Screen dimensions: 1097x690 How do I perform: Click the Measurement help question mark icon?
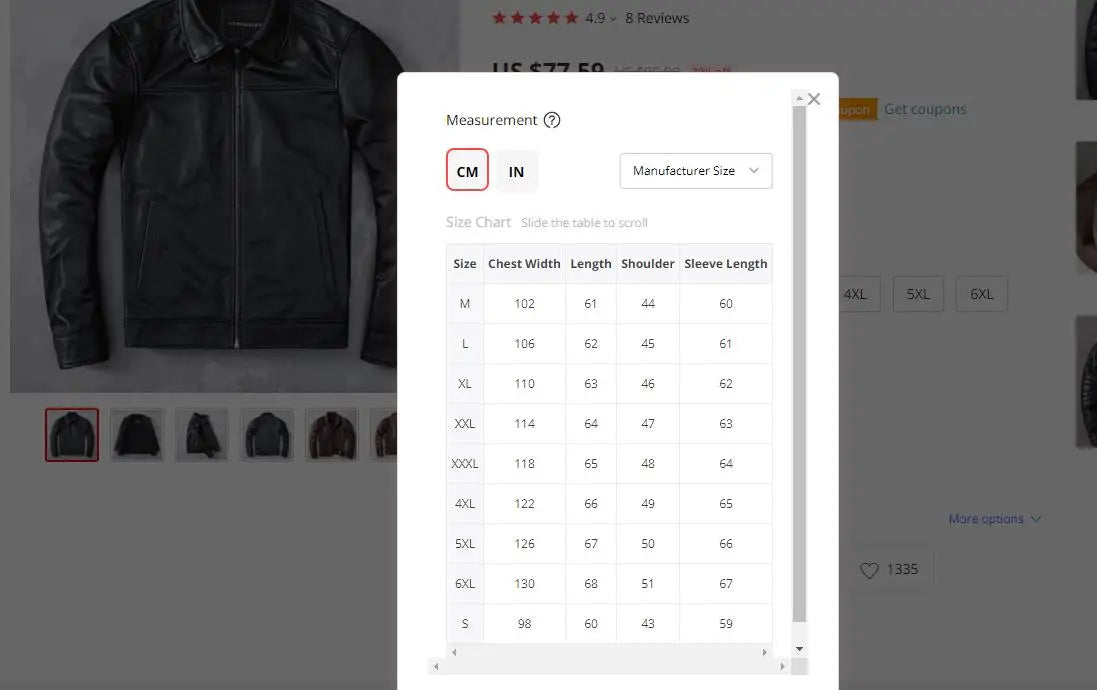pyautogui.click(x=552, y=120)
